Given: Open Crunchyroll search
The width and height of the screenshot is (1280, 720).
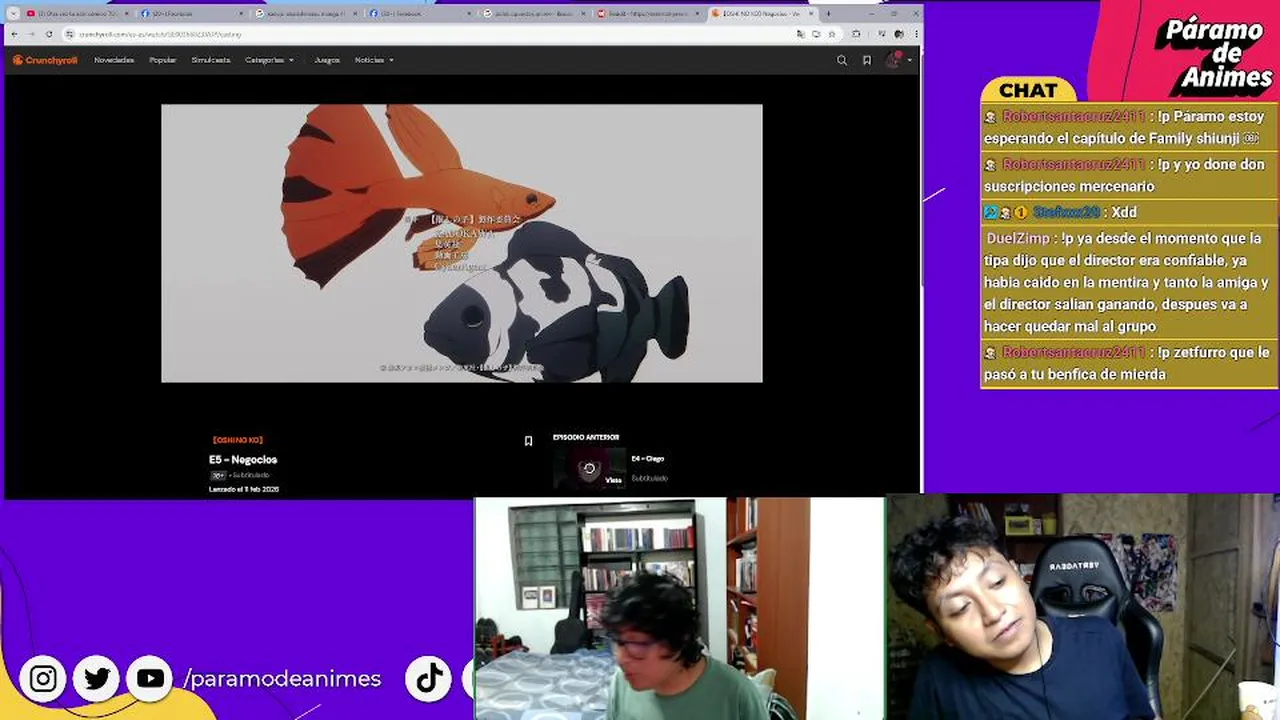Looking at the screenshot, I should pyautogui.click(x=842, y=60).
